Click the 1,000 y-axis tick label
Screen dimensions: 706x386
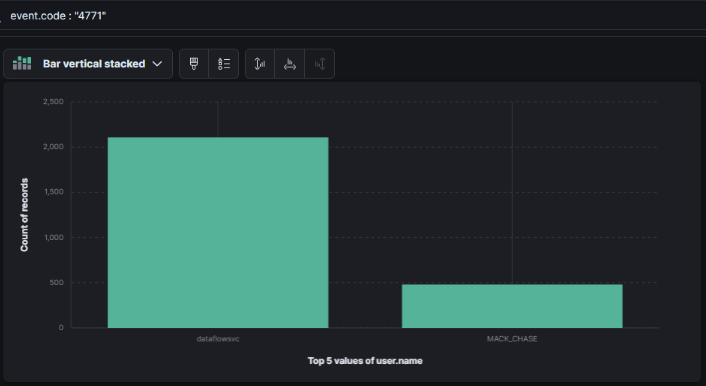[54, 237]
